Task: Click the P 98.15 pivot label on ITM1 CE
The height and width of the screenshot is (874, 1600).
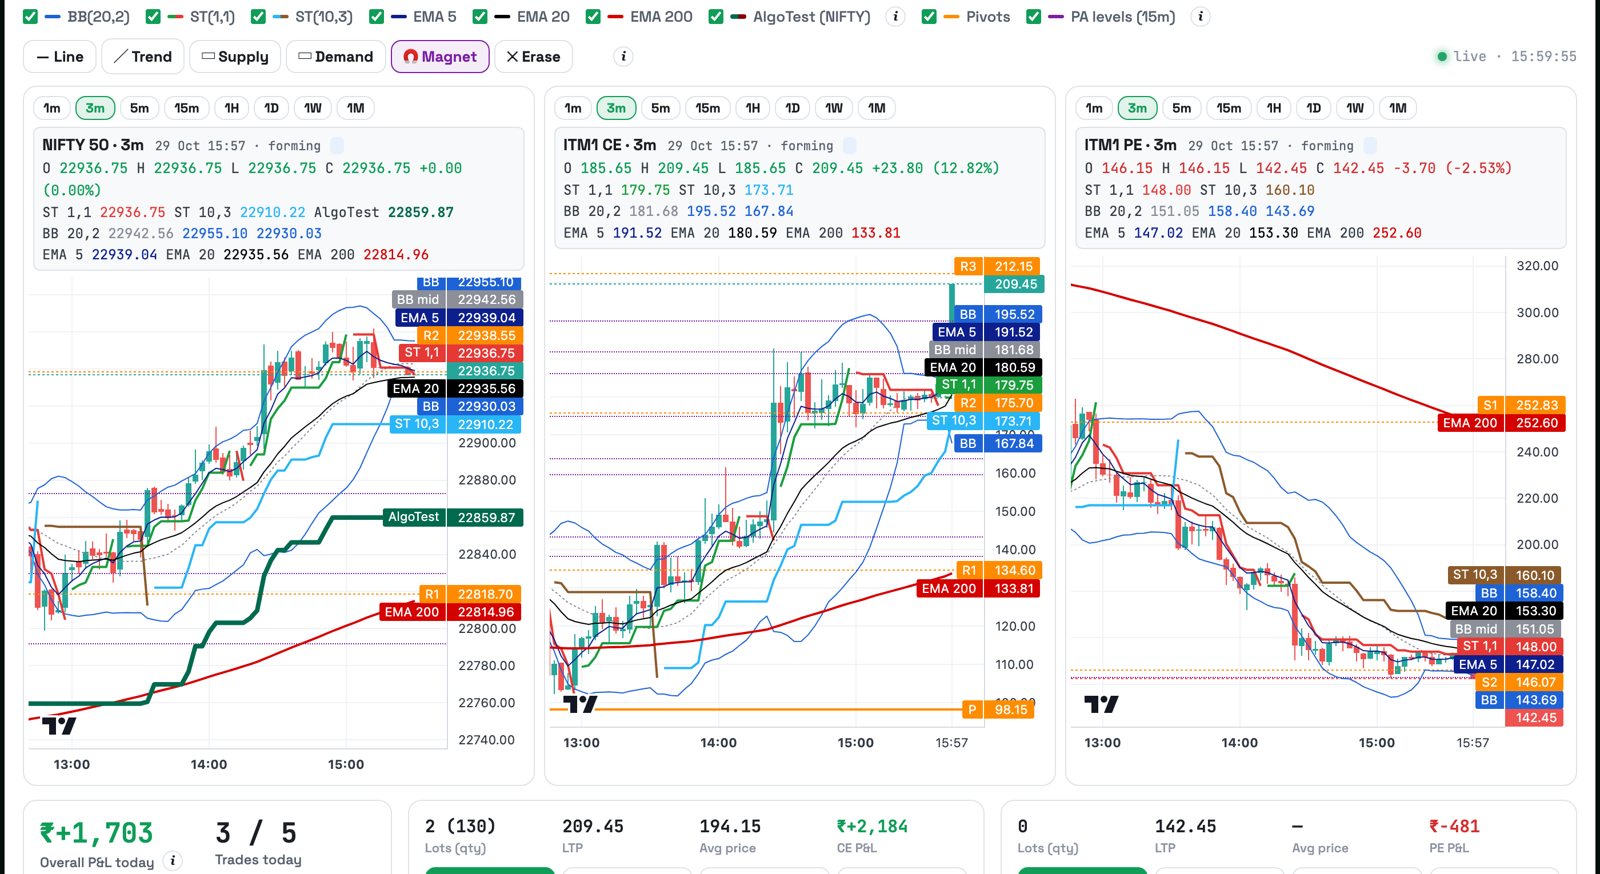Action: point(997,709)
